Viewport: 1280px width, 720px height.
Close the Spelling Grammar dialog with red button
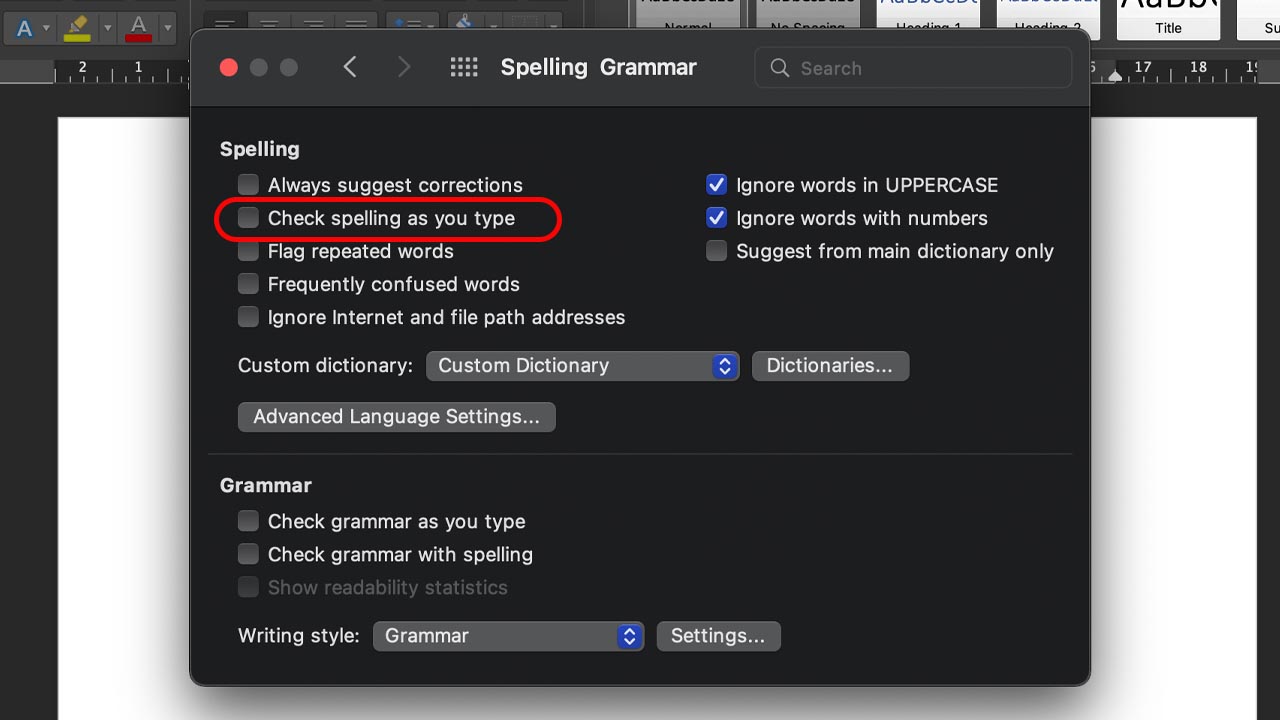click(x=229, y=67)
